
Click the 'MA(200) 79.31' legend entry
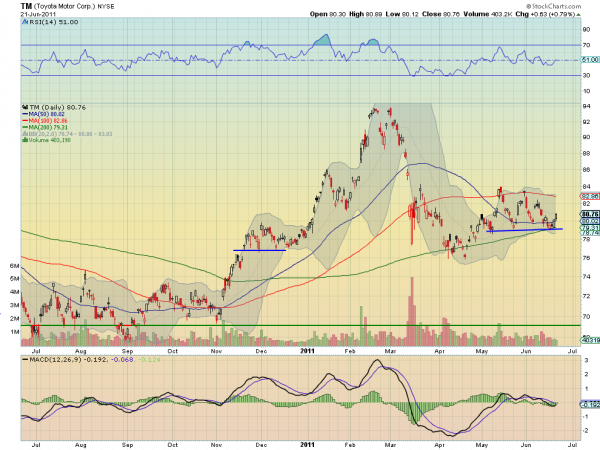[48, 127]
